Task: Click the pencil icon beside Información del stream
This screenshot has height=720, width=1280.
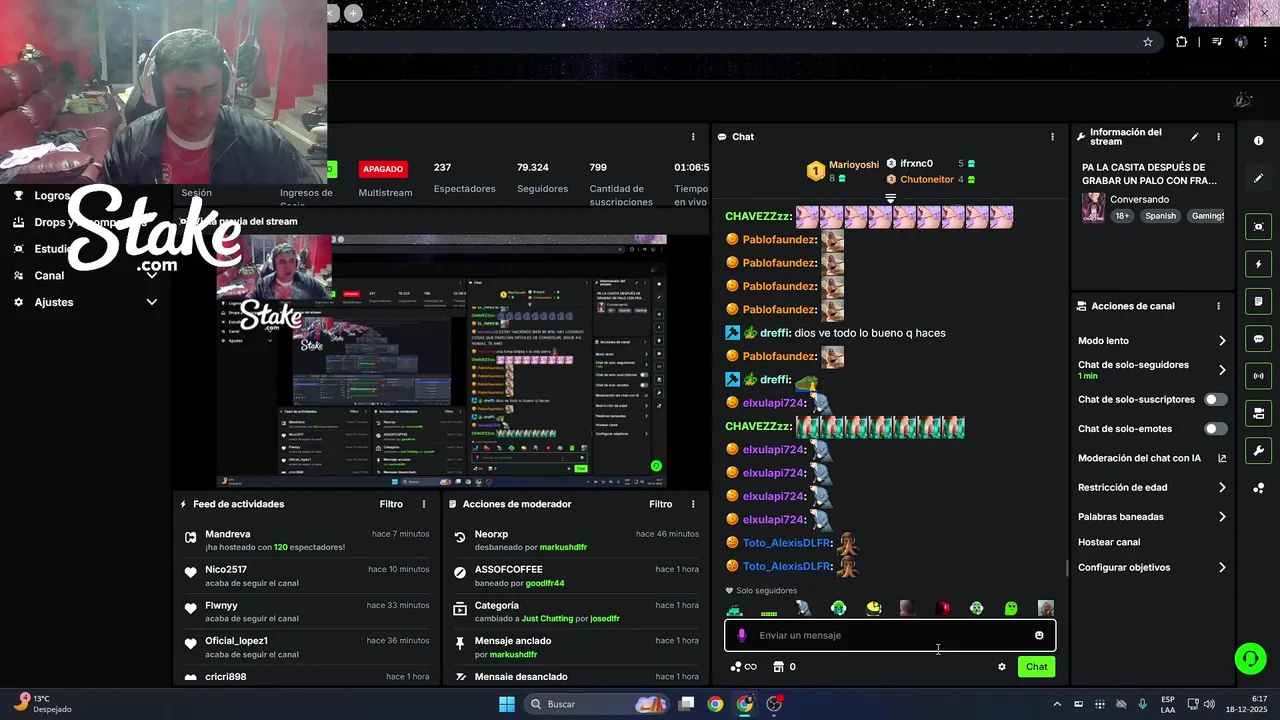Action: [x=1194, y=137]
